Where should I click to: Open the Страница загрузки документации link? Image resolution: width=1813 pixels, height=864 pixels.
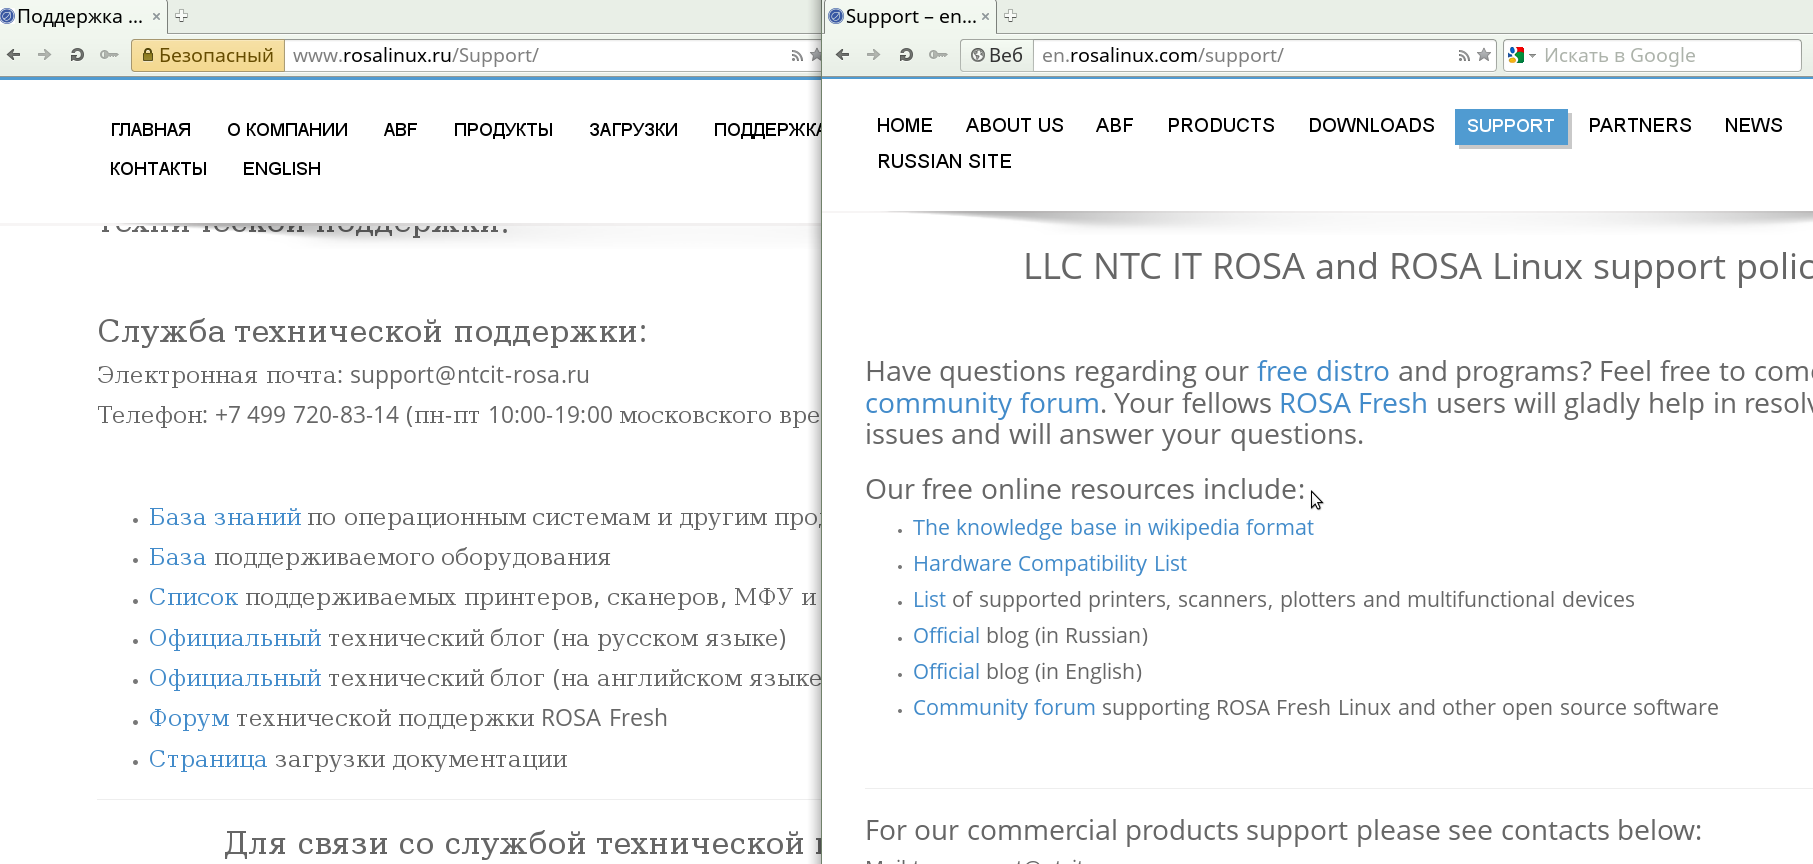(208, 759)
